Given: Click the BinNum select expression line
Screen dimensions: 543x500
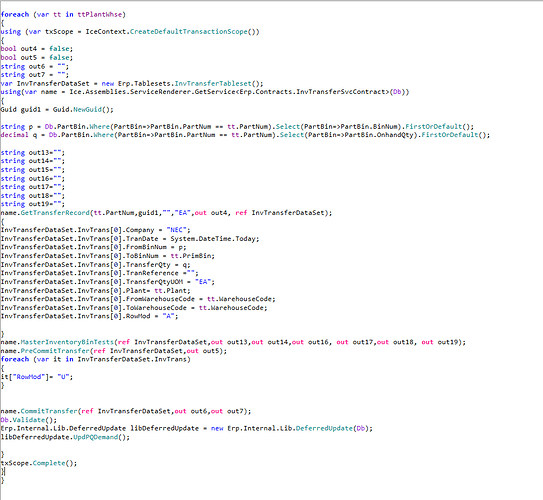Looking at the screenshot, I should [237, 127].
